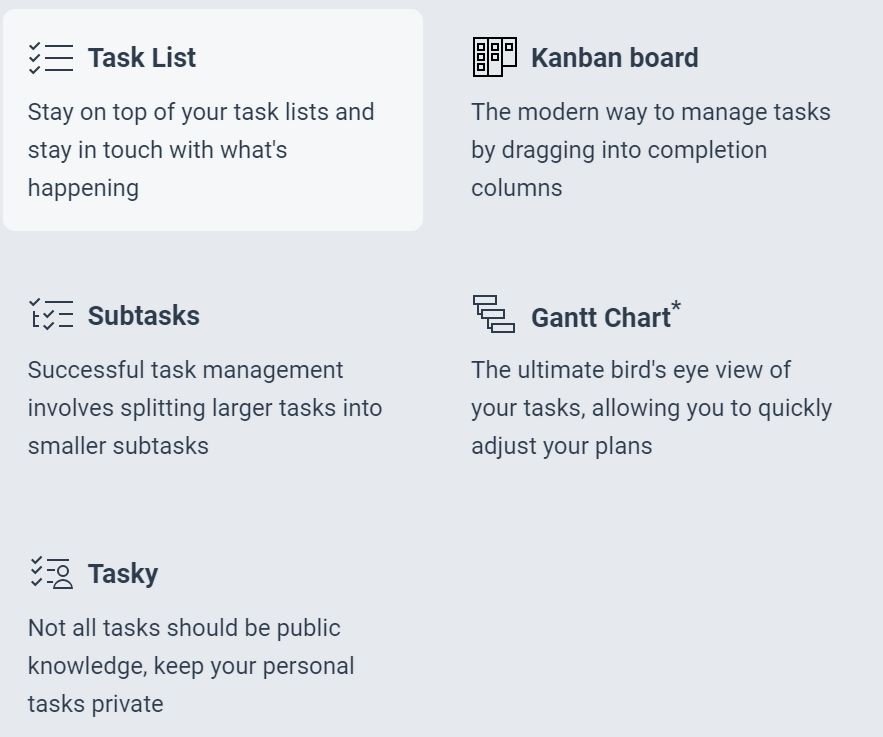Viewport: 883px width, 737px height.
Task: Click the asterisk beside Gantt Chart
Action: [x=677, y=306]
